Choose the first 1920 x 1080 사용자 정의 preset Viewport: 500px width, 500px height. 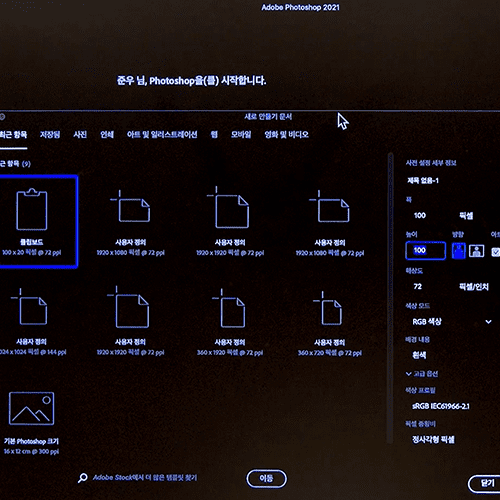[x=130, y=222]
